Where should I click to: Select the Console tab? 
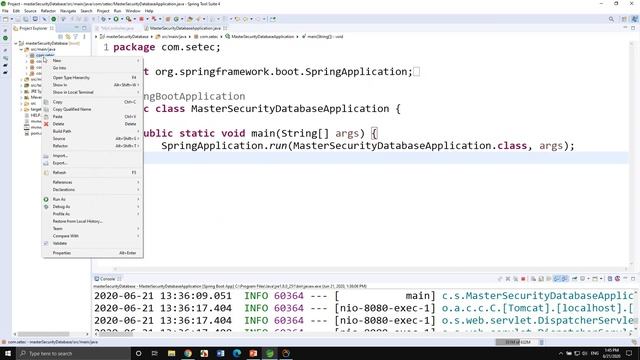(107, 279)
